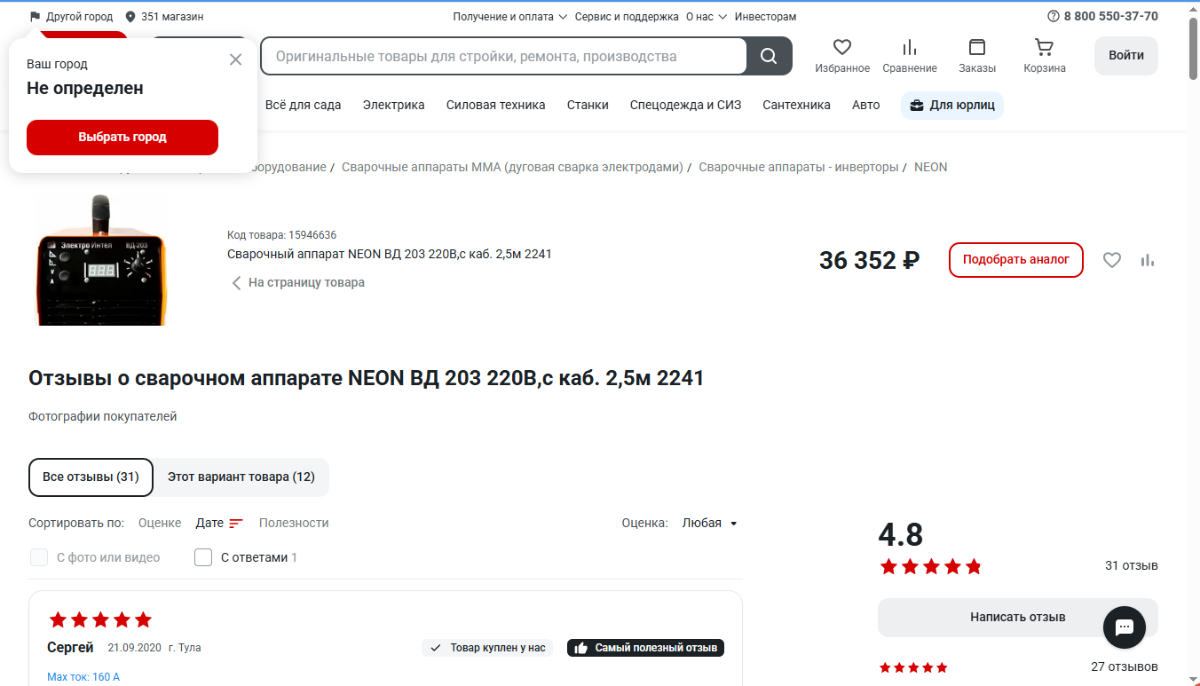Click Max ток: 160 А text
This screenshot has width=1200, height=686.
click(83, 677)
